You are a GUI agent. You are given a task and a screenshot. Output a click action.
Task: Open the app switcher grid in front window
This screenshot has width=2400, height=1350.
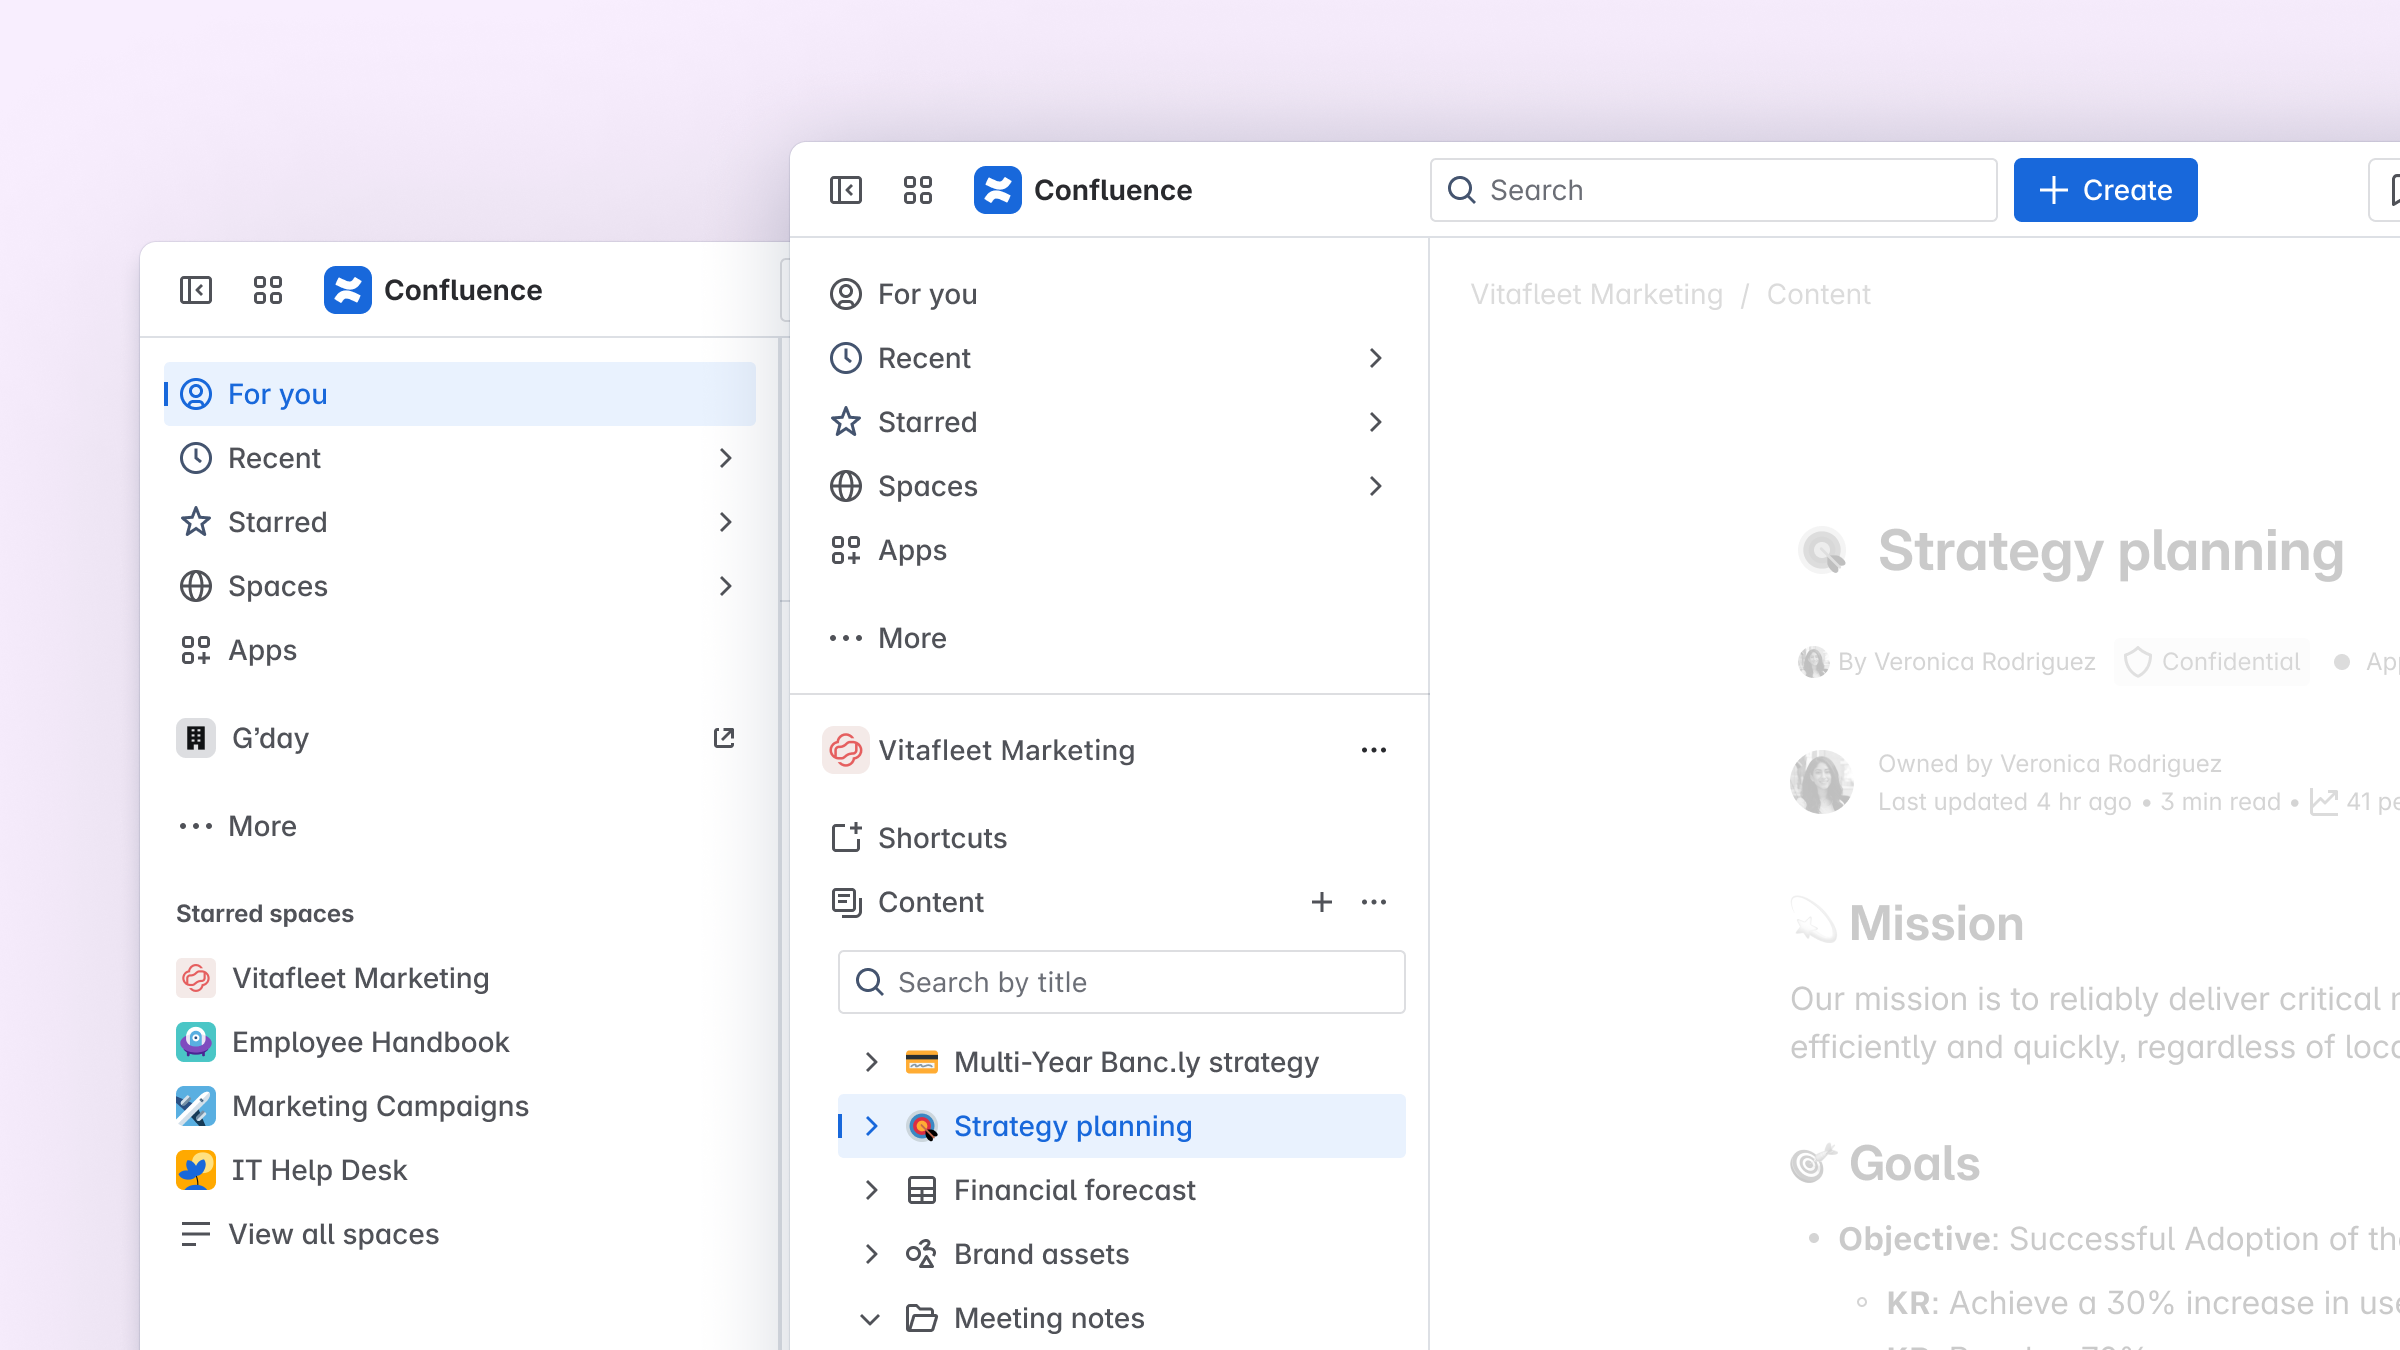pos(917,190)
